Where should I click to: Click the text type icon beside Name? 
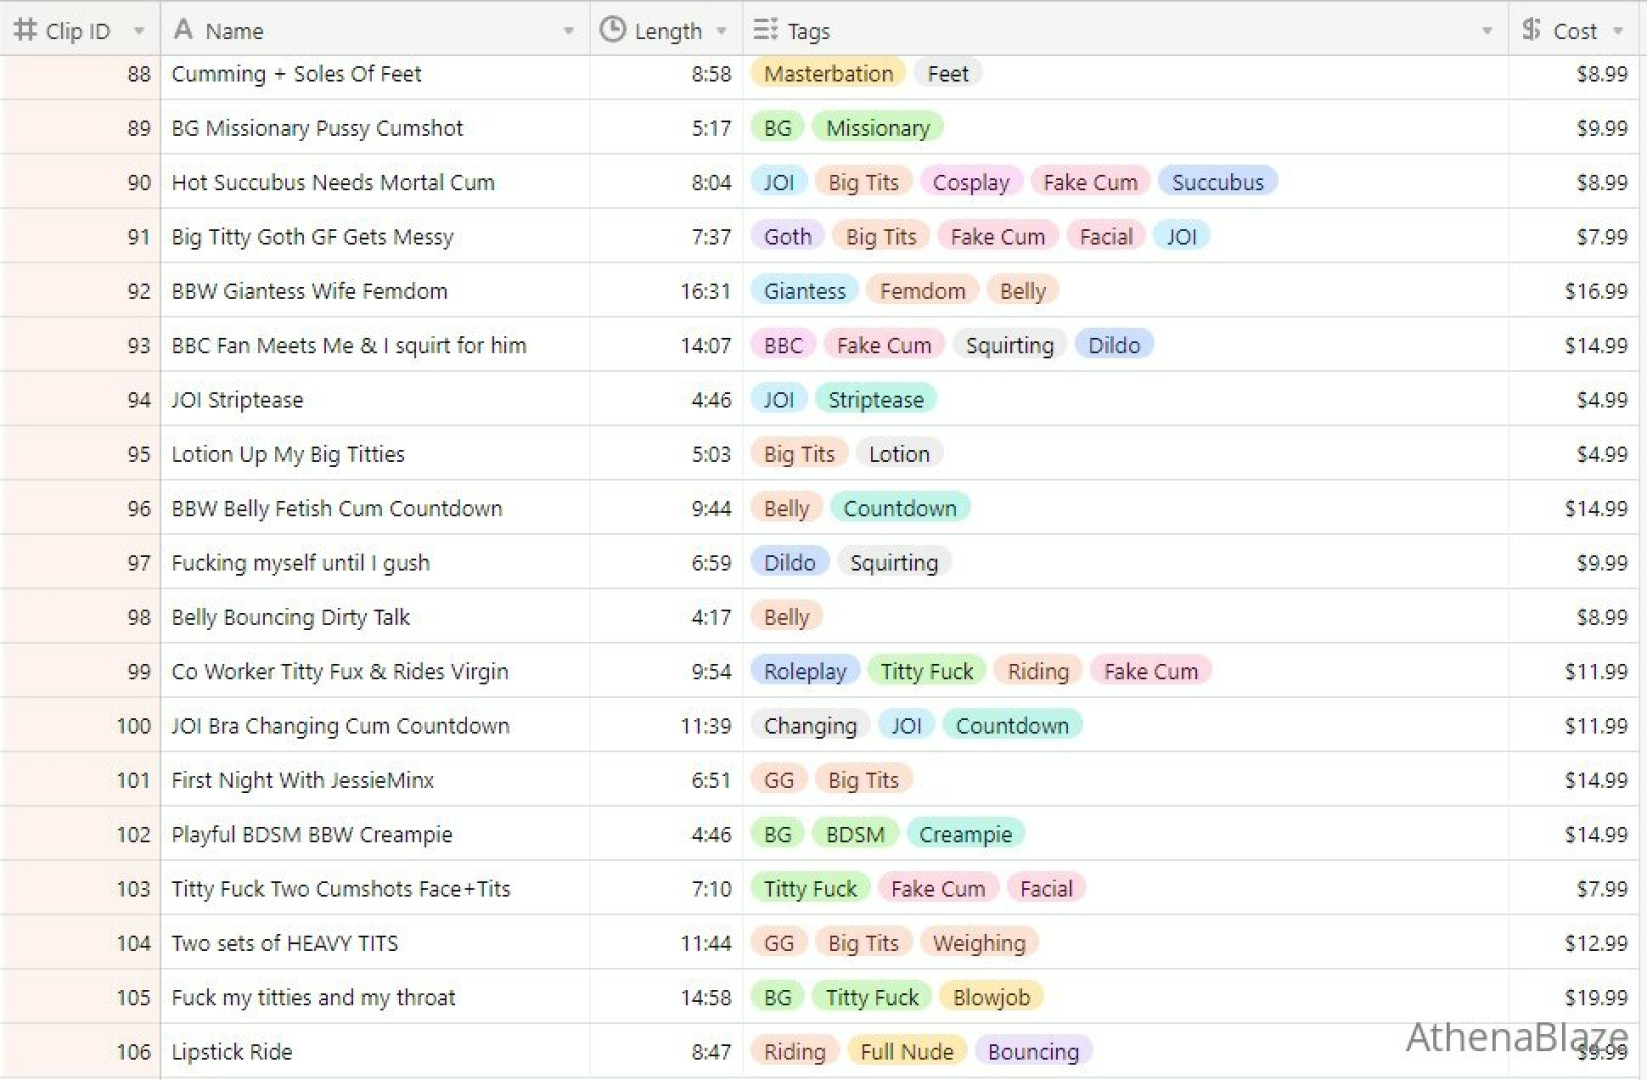pos(183,30)
